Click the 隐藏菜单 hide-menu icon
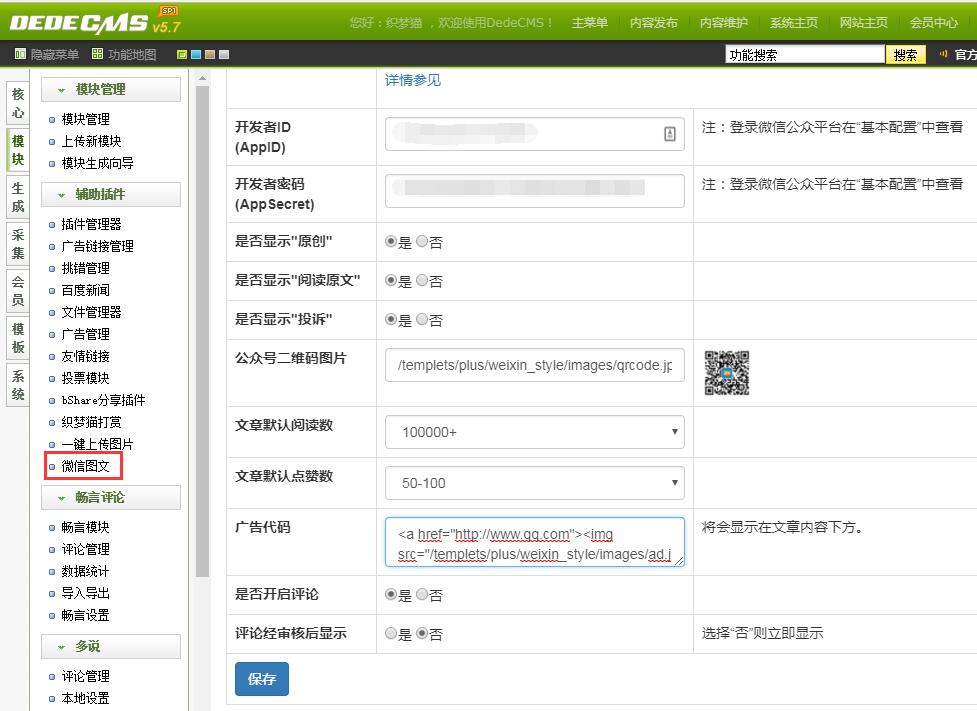This screenshot has width=977, height=711. click(20, 55)
